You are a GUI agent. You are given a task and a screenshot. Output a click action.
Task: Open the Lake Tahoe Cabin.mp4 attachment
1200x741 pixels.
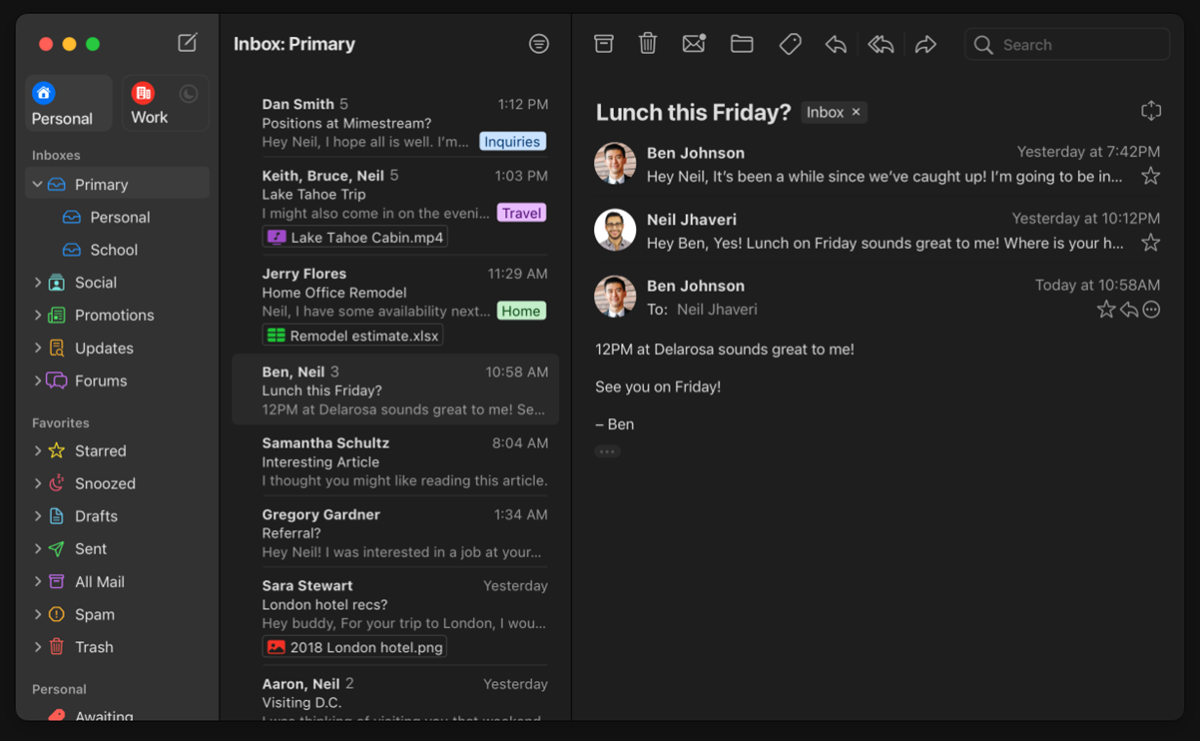pos(355,237)
